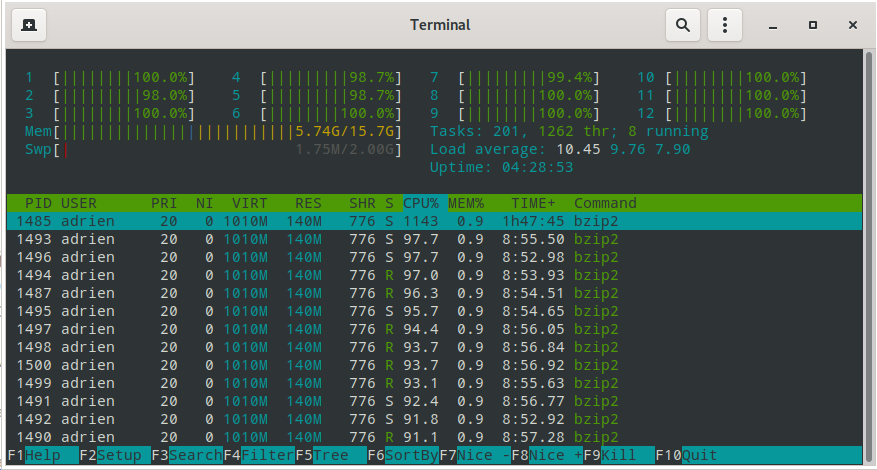Screen dimensions: 877x470
Task: Select process row with PID 1485
Action: tap(434, 221)
